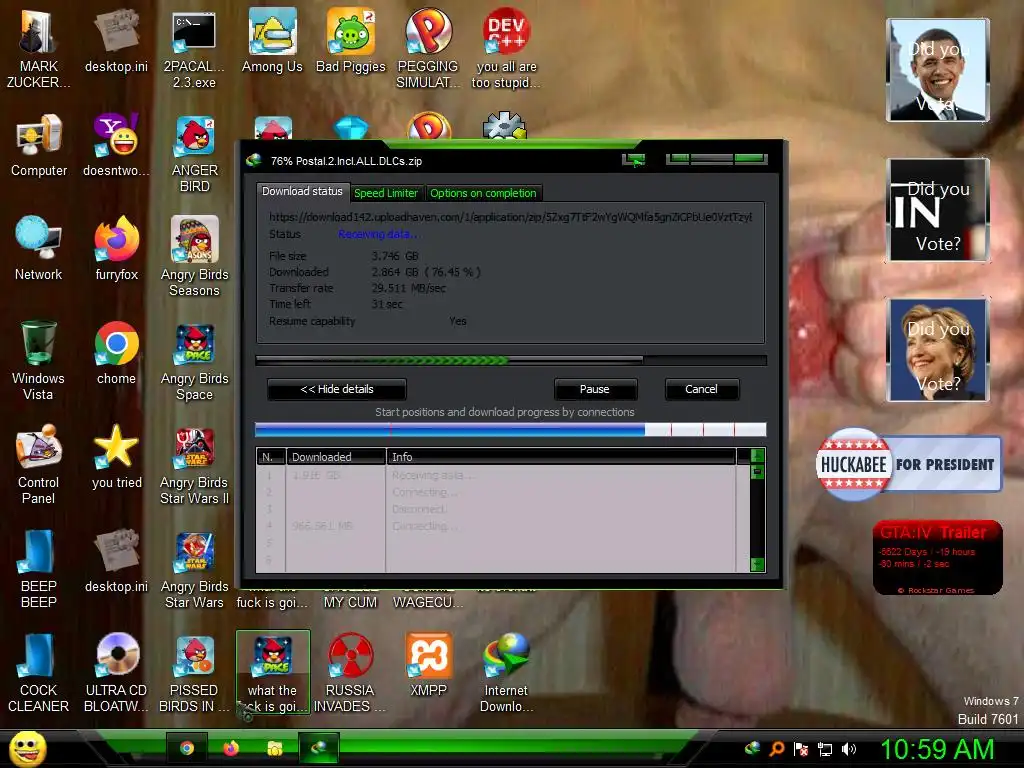
Task: Open Angry Birds Space shortcut
Action: pos(194,360)
